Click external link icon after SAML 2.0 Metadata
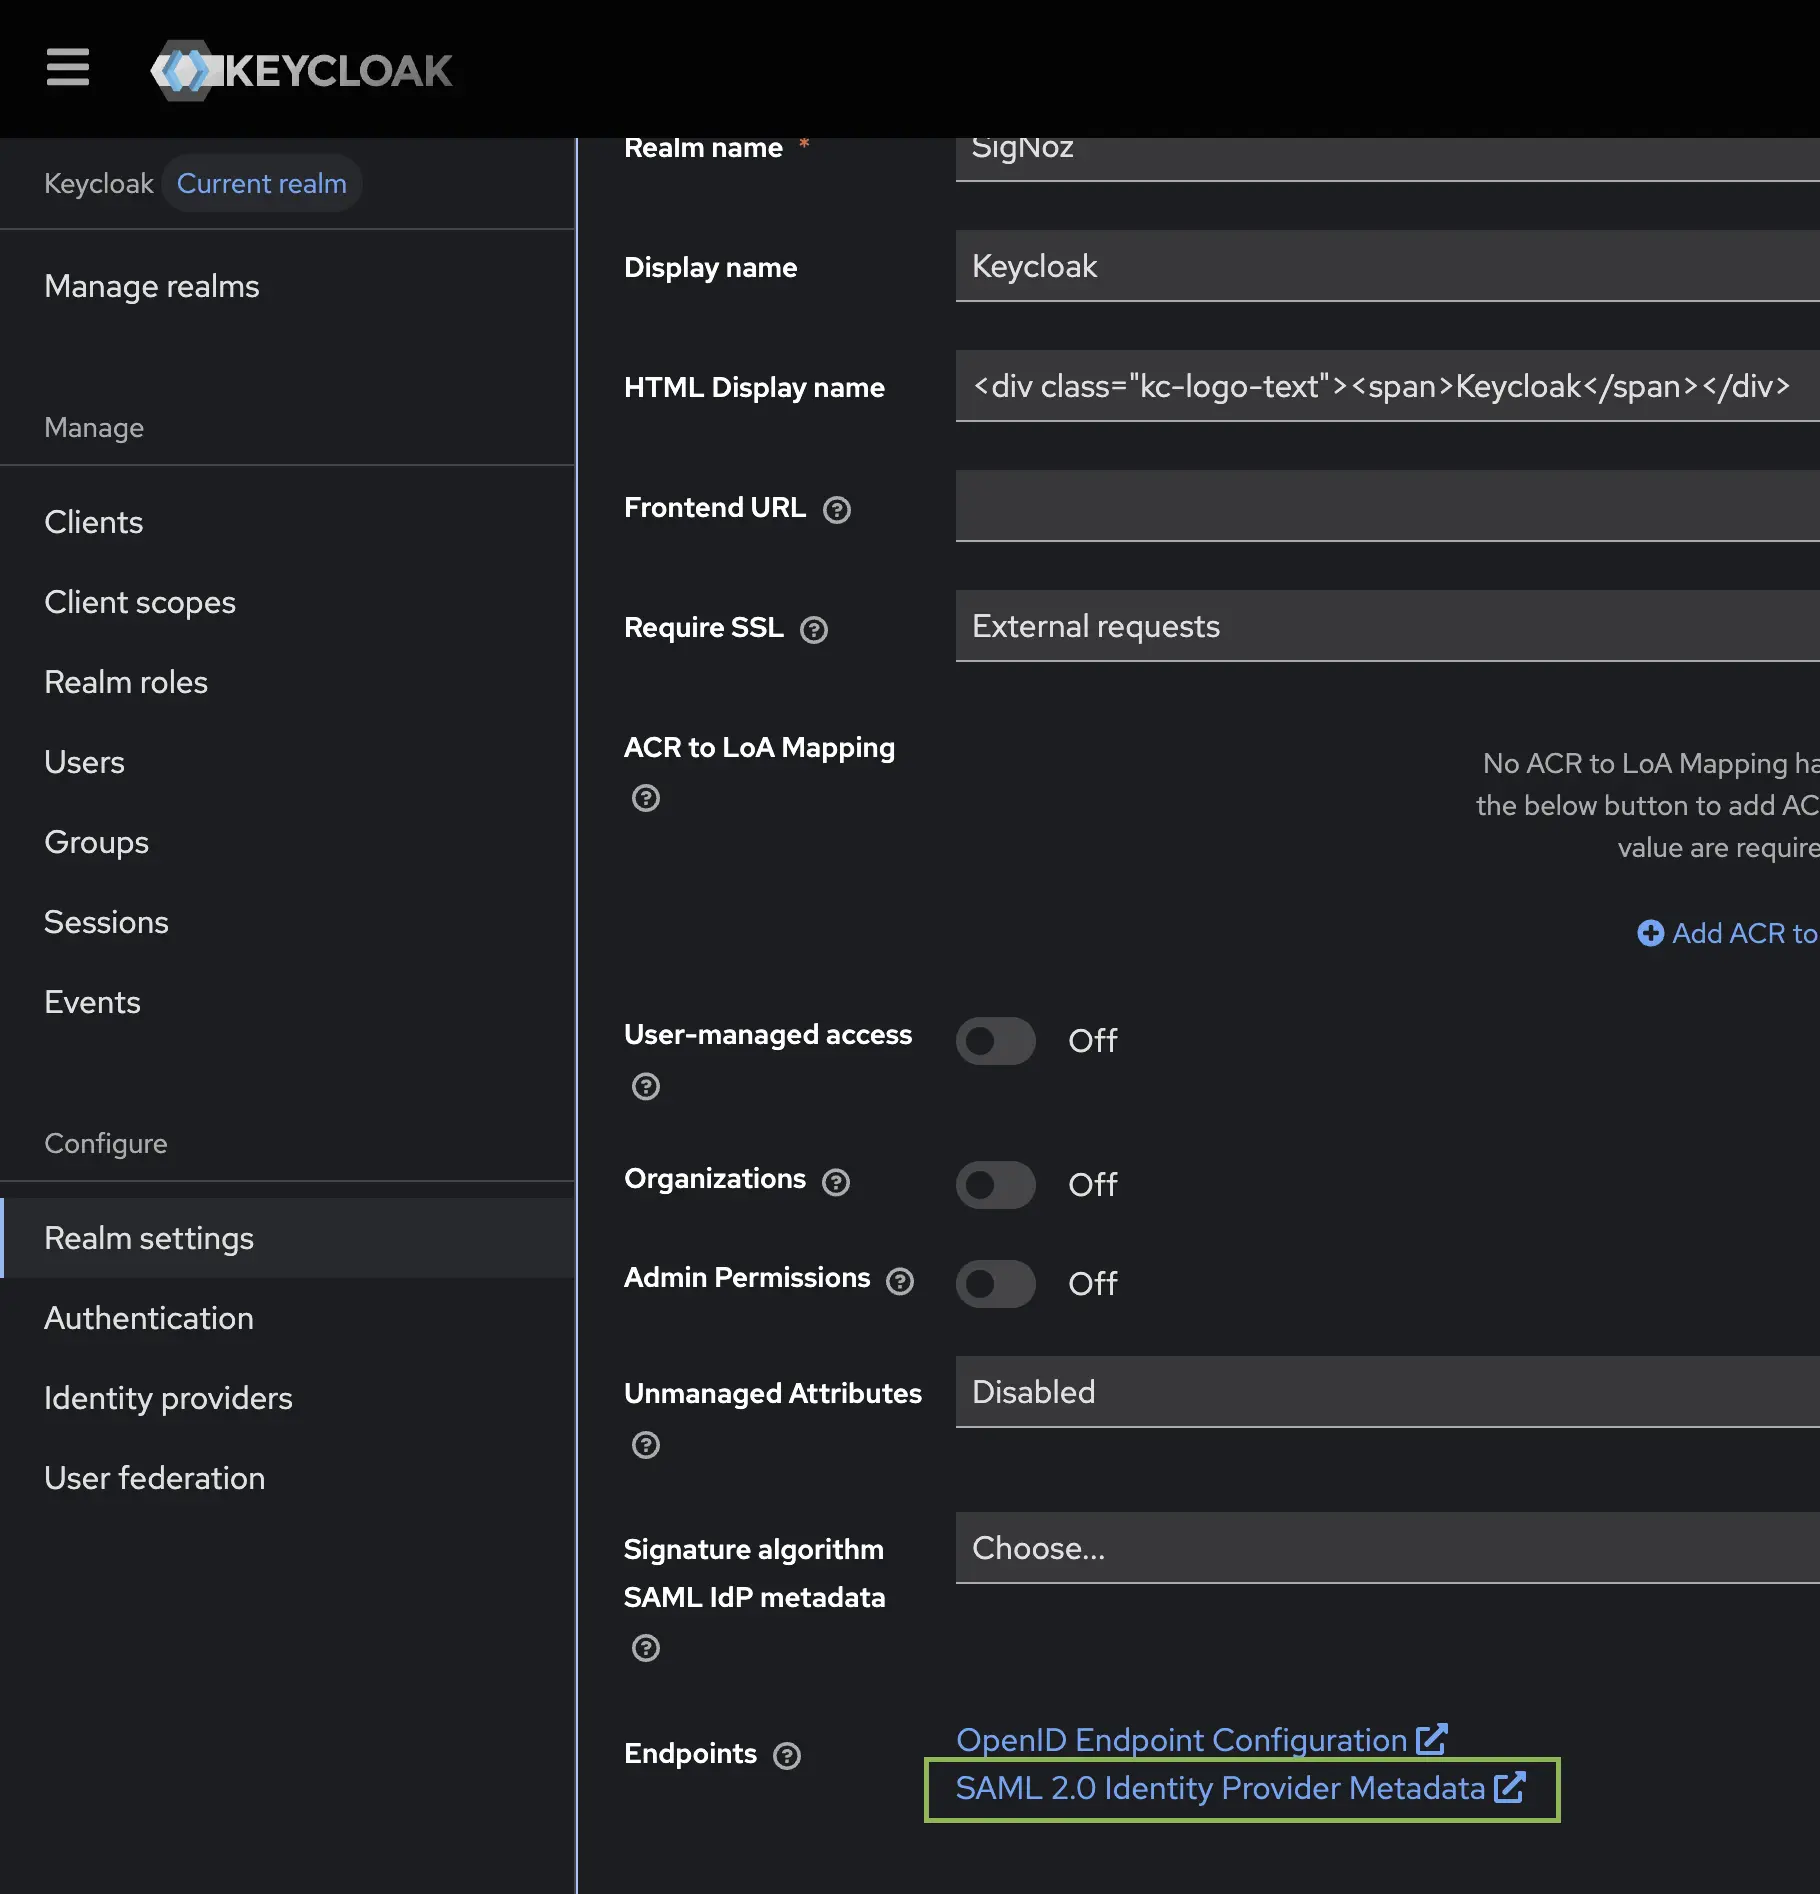Screen dimensions: 1820x1894 click(x=1510, y=1787)
